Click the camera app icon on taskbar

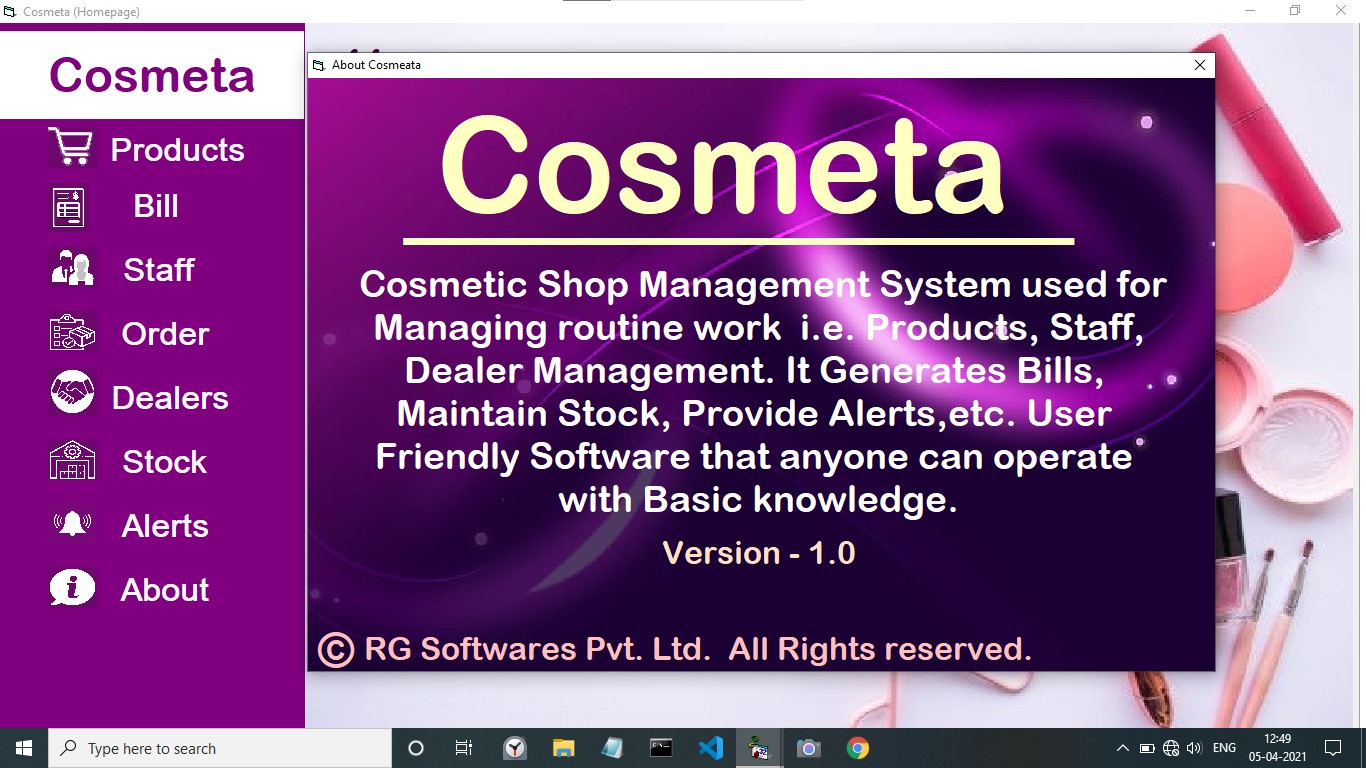[x=808, y=747]
